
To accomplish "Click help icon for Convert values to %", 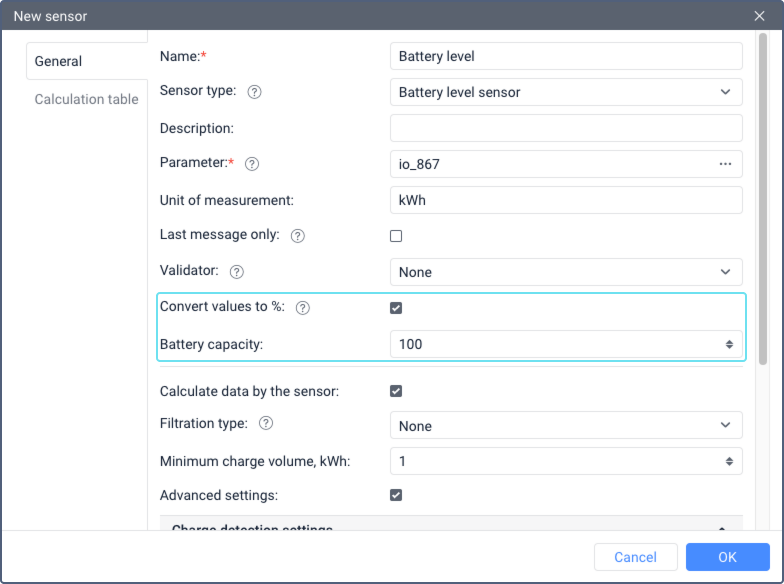I will coord(303,308).
